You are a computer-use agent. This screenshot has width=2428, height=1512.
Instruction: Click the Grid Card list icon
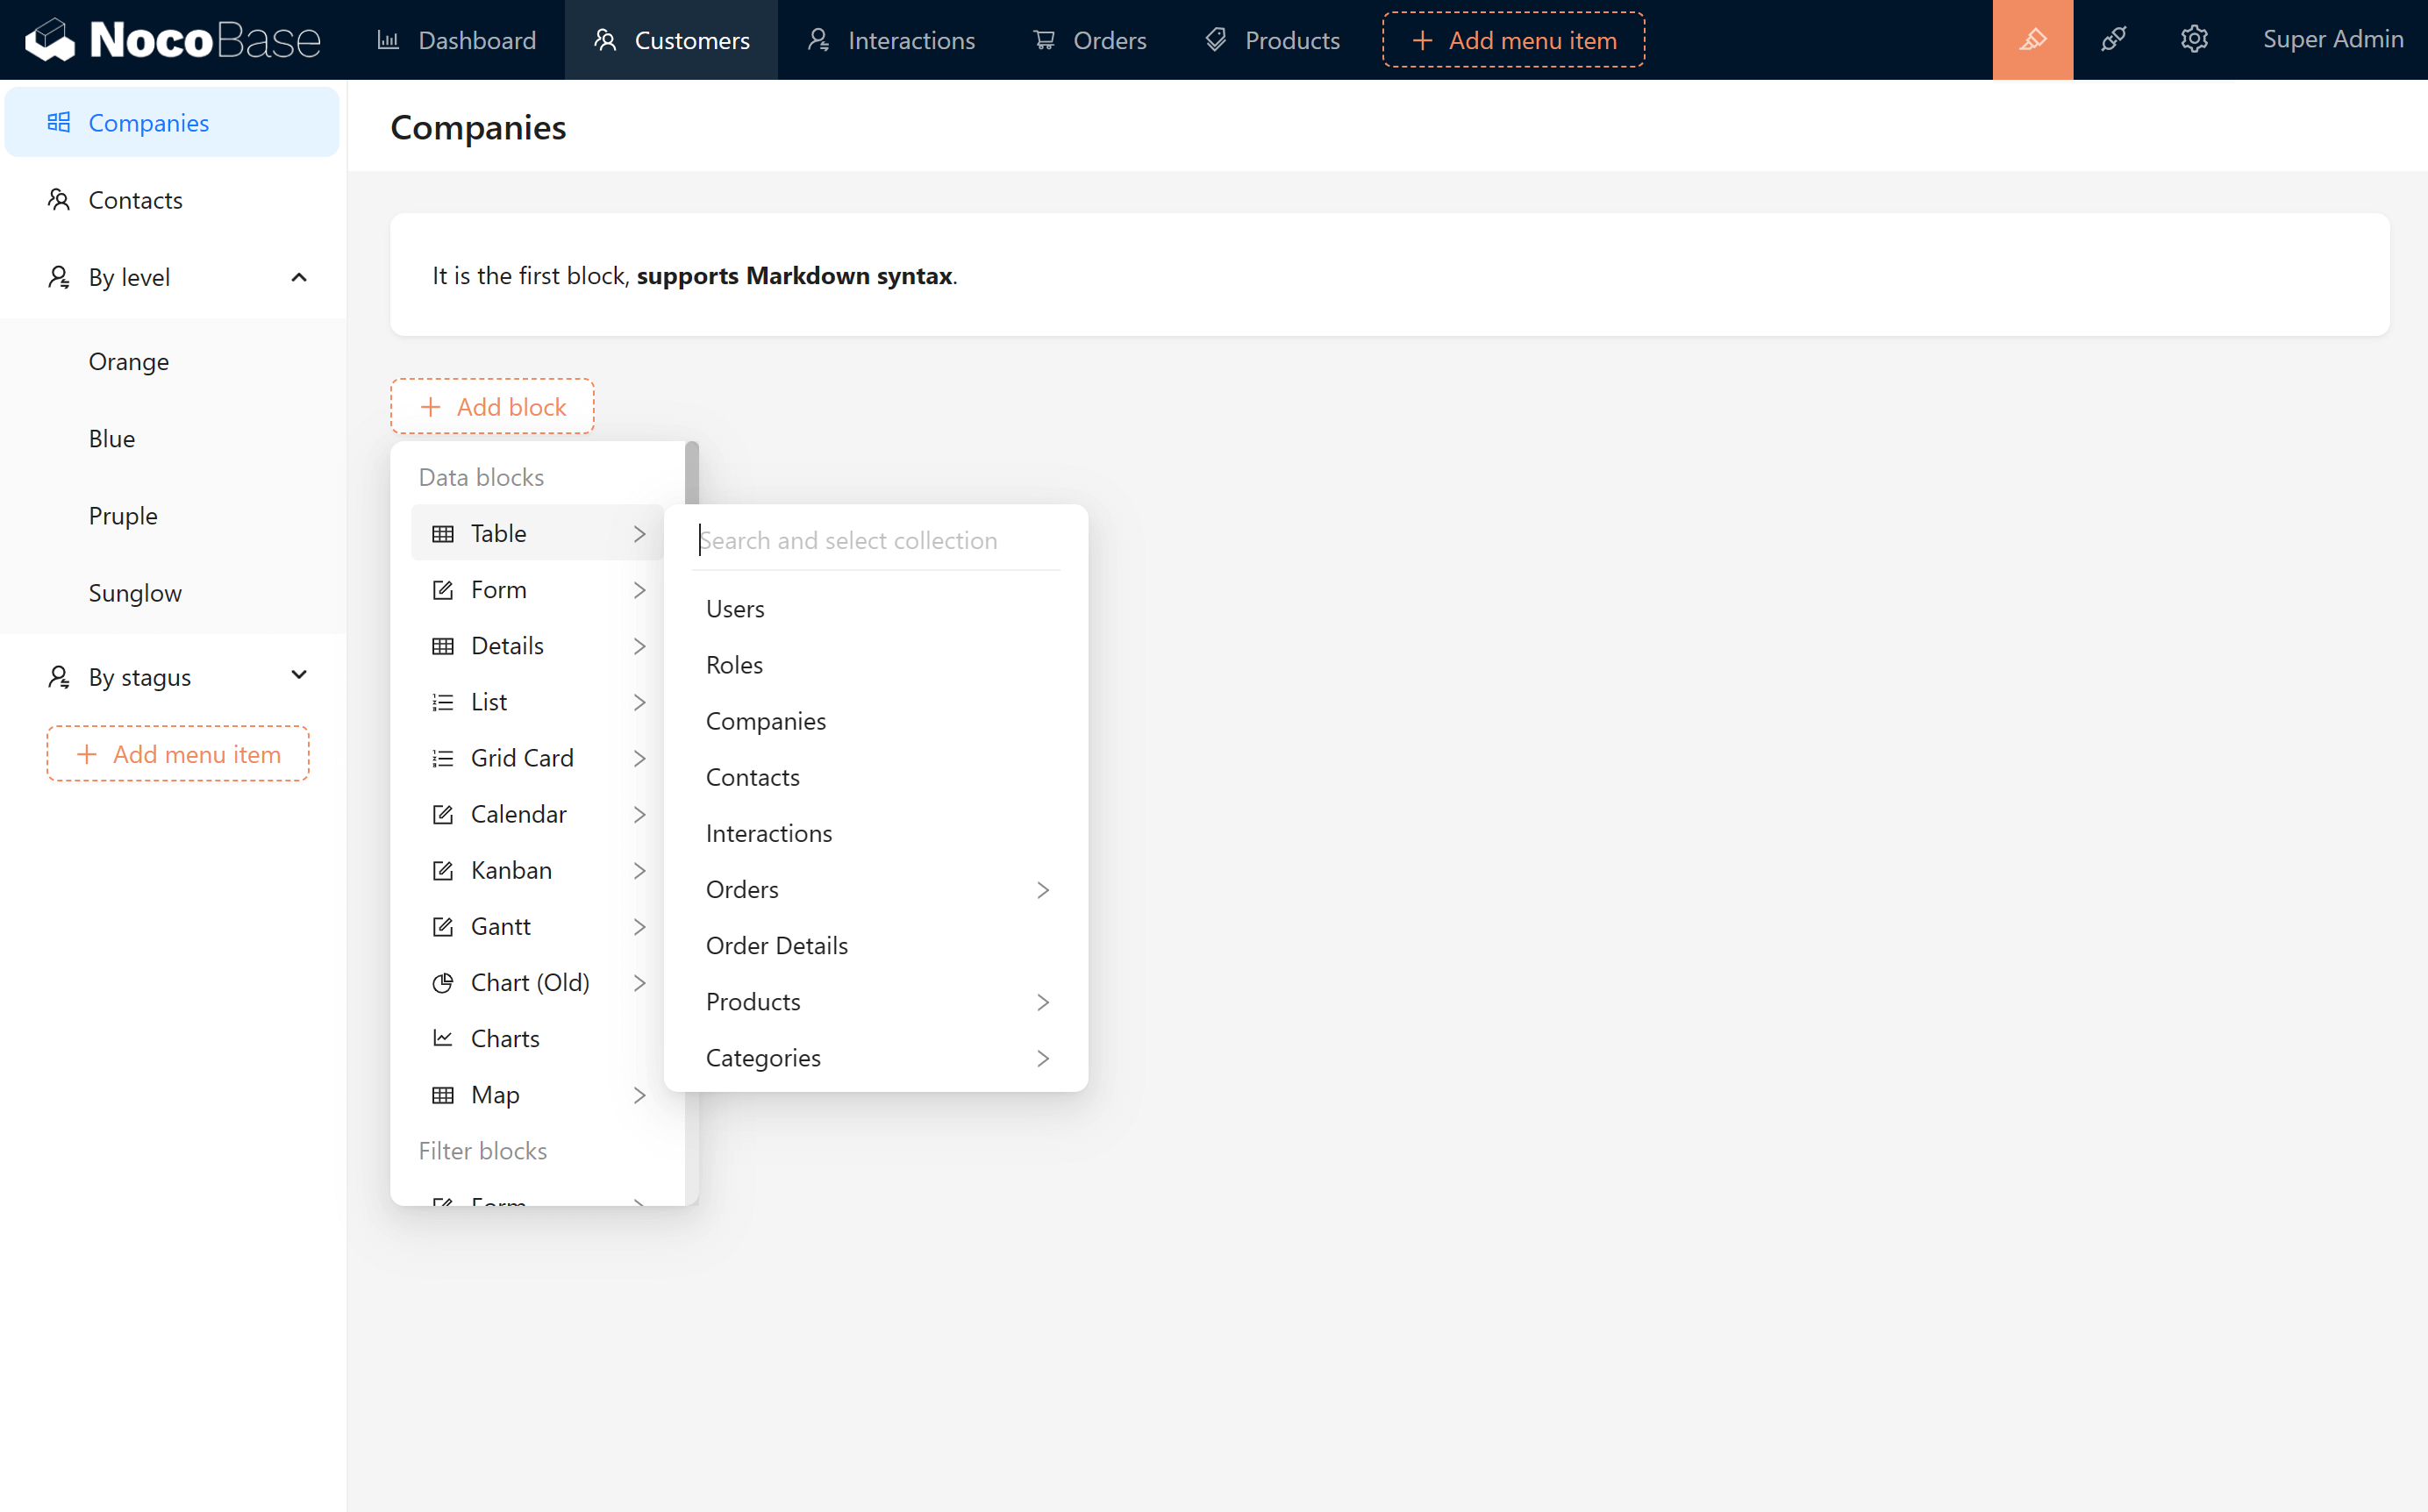coord(442,758)
